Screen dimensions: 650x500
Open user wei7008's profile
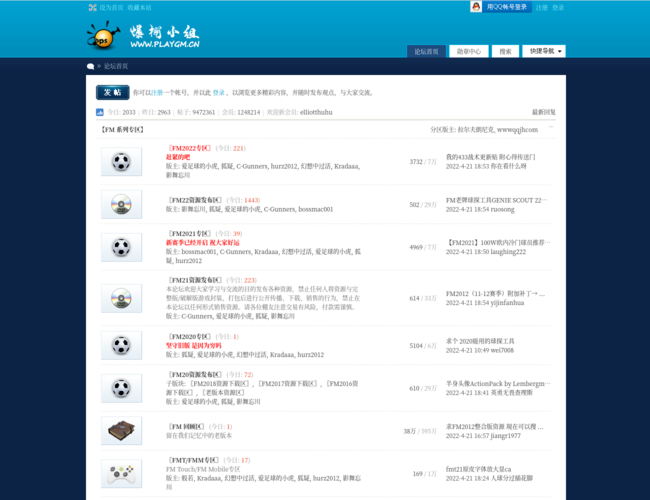click(502, 350)
